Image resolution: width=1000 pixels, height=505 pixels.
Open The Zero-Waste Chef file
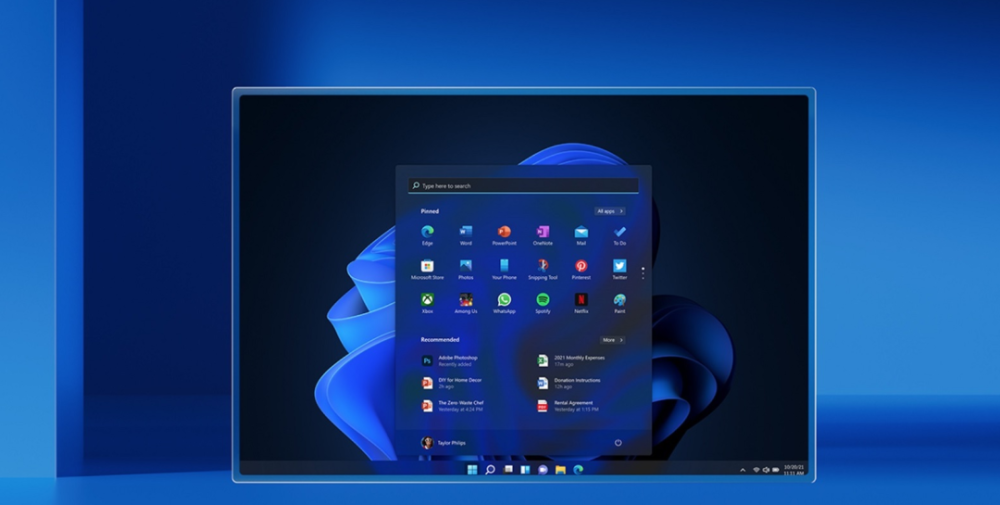point(453,406)
